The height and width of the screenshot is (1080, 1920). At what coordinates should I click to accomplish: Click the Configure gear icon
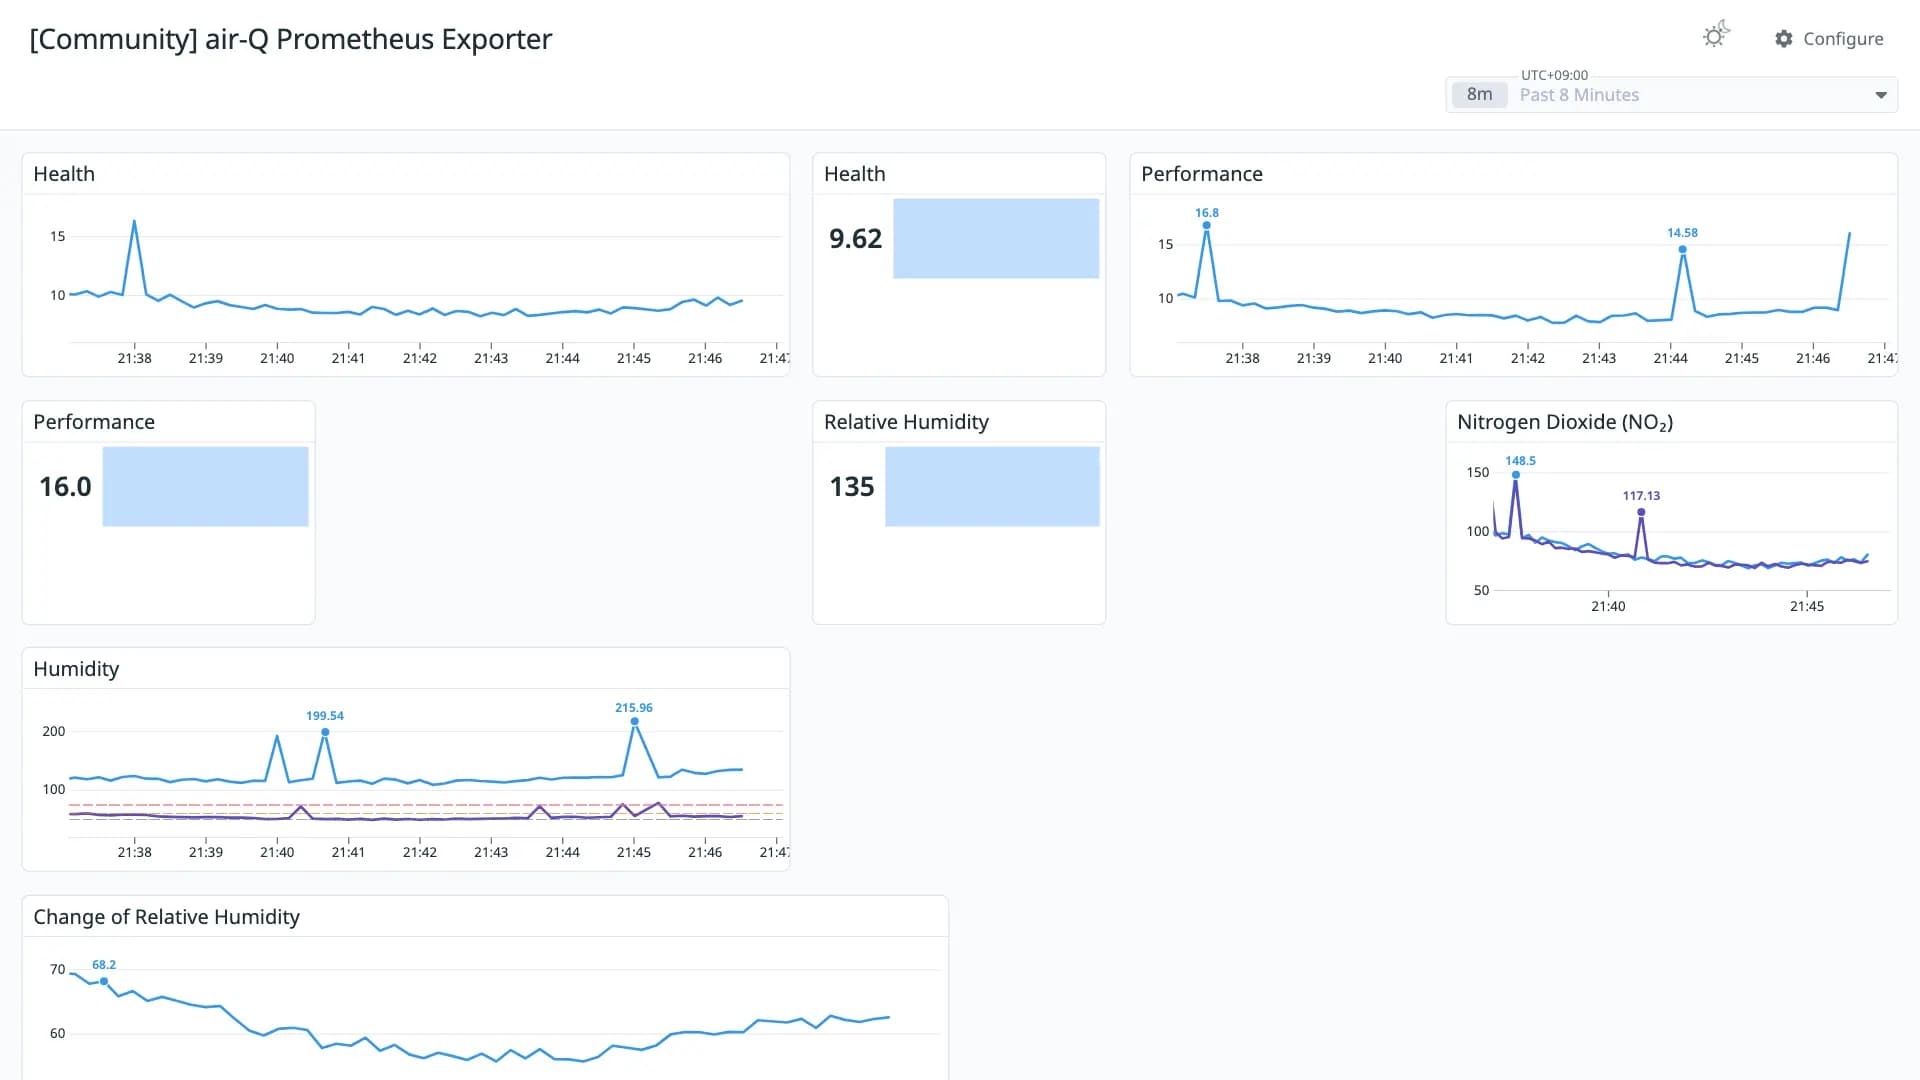(1784, 39)
